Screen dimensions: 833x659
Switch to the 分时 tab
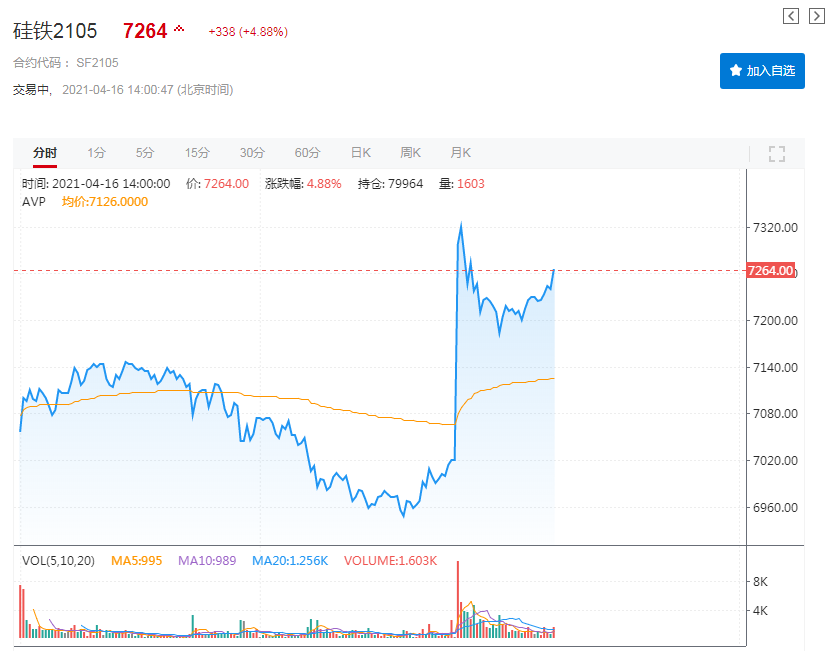pyautogui.click(x=45, y=153)
